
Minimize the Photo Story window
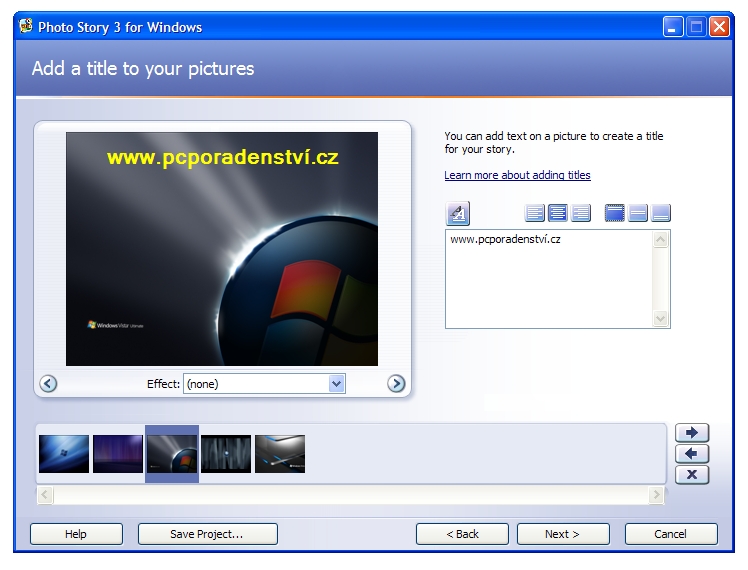coord(673,27)
